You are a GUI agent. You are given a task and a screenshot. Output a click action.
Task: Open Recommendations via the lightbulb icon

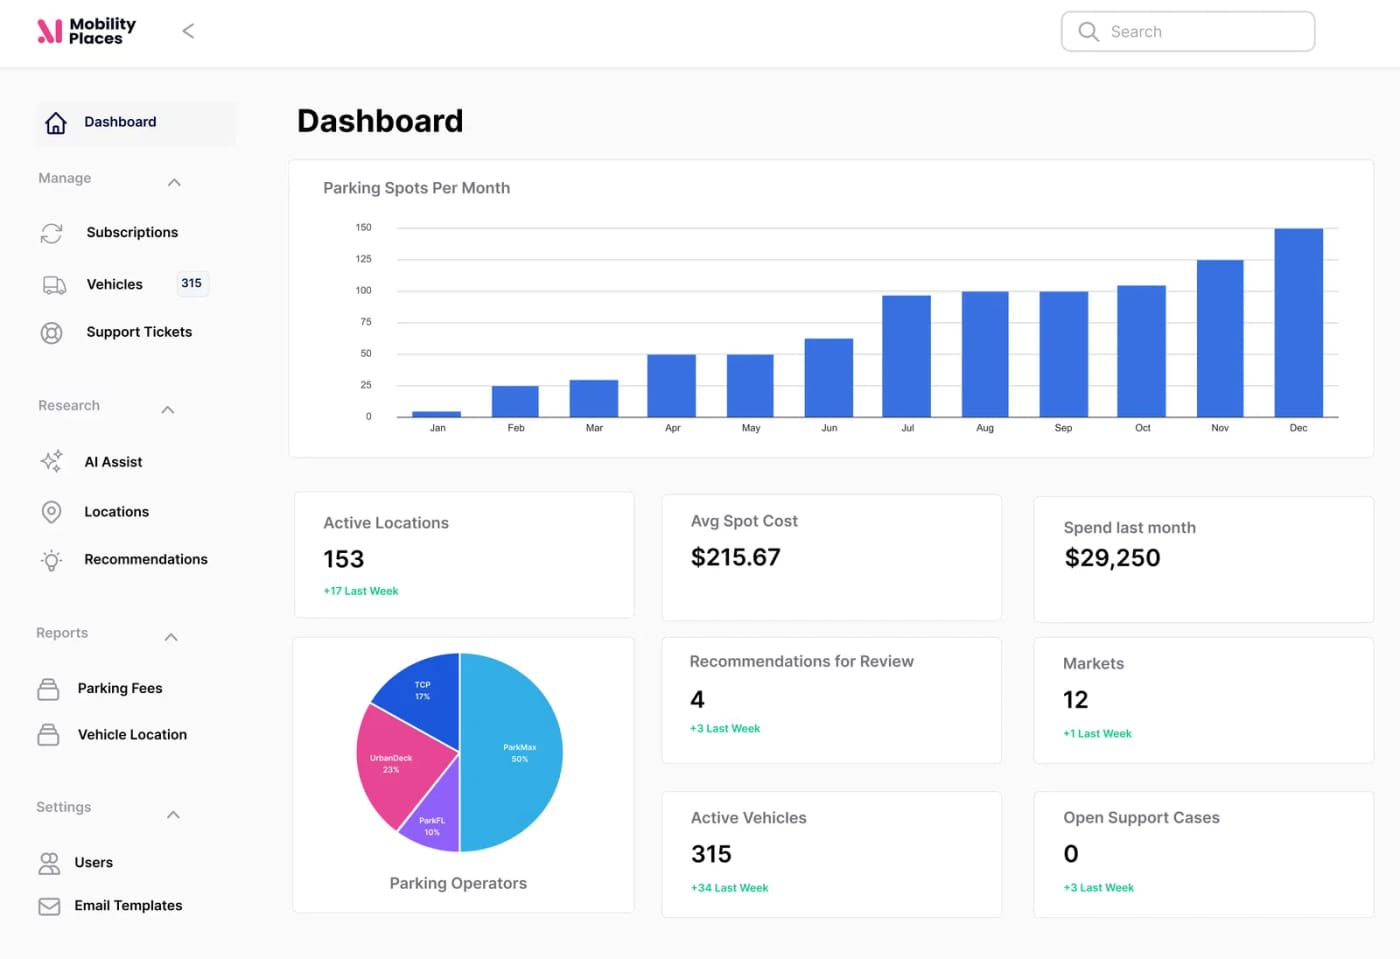click(x=51, y=559)
